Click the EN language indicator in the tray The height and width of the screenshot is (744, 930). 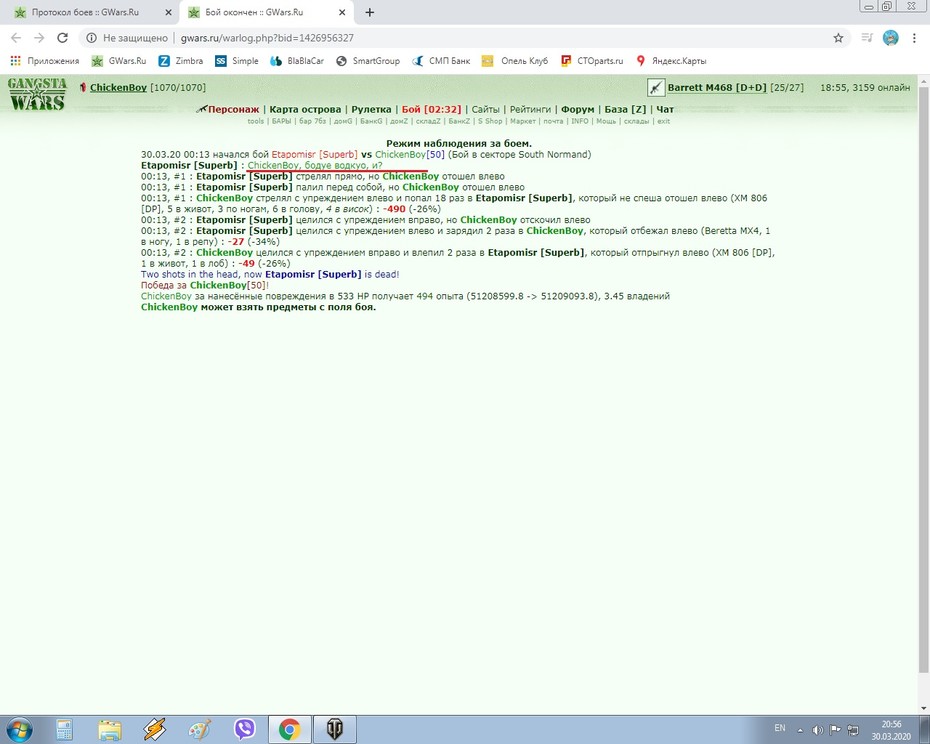click(x=780, y=728)
